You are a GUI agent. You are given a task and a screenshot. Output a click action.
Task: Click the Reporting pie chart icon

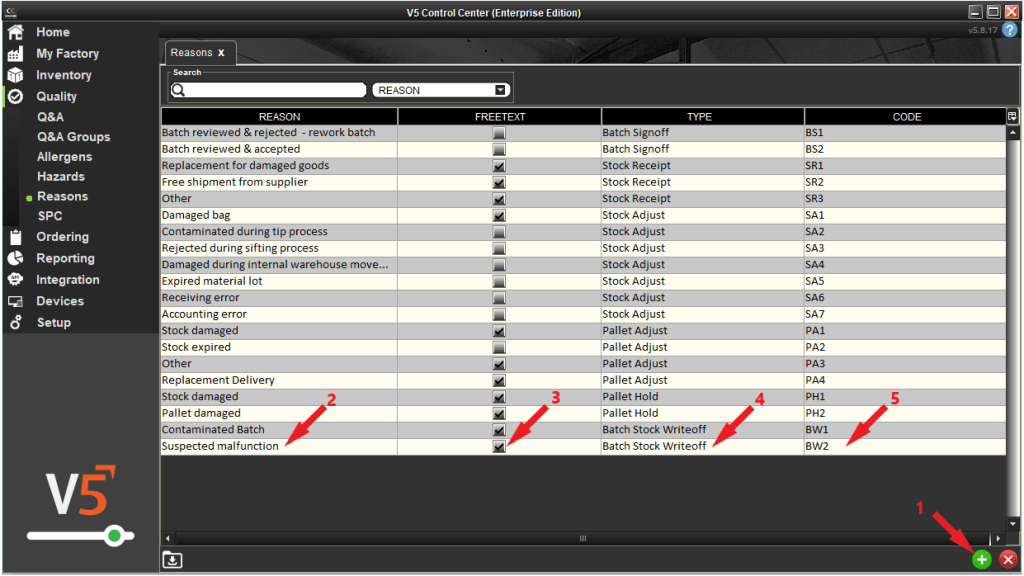[x=16, y=258]
